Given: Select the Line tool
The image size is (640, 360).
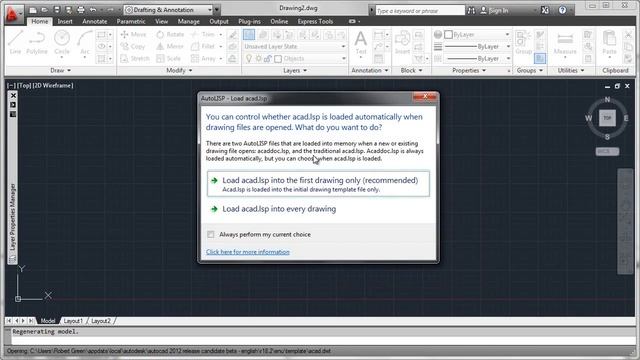Looking at the screenshot, I should [15, 42].
